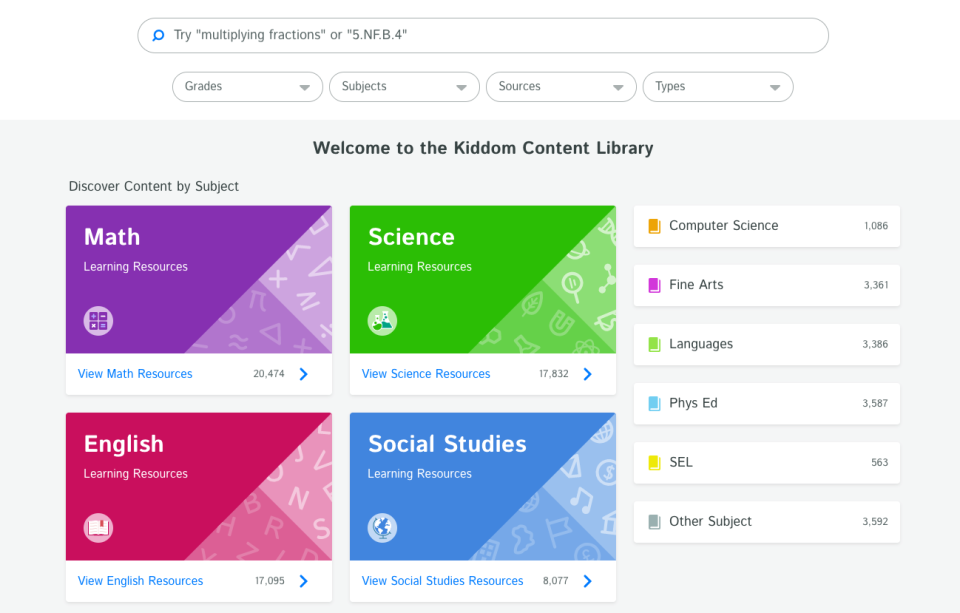Expand the Subjects filter

pyautogui.click(x=403, y=87)
